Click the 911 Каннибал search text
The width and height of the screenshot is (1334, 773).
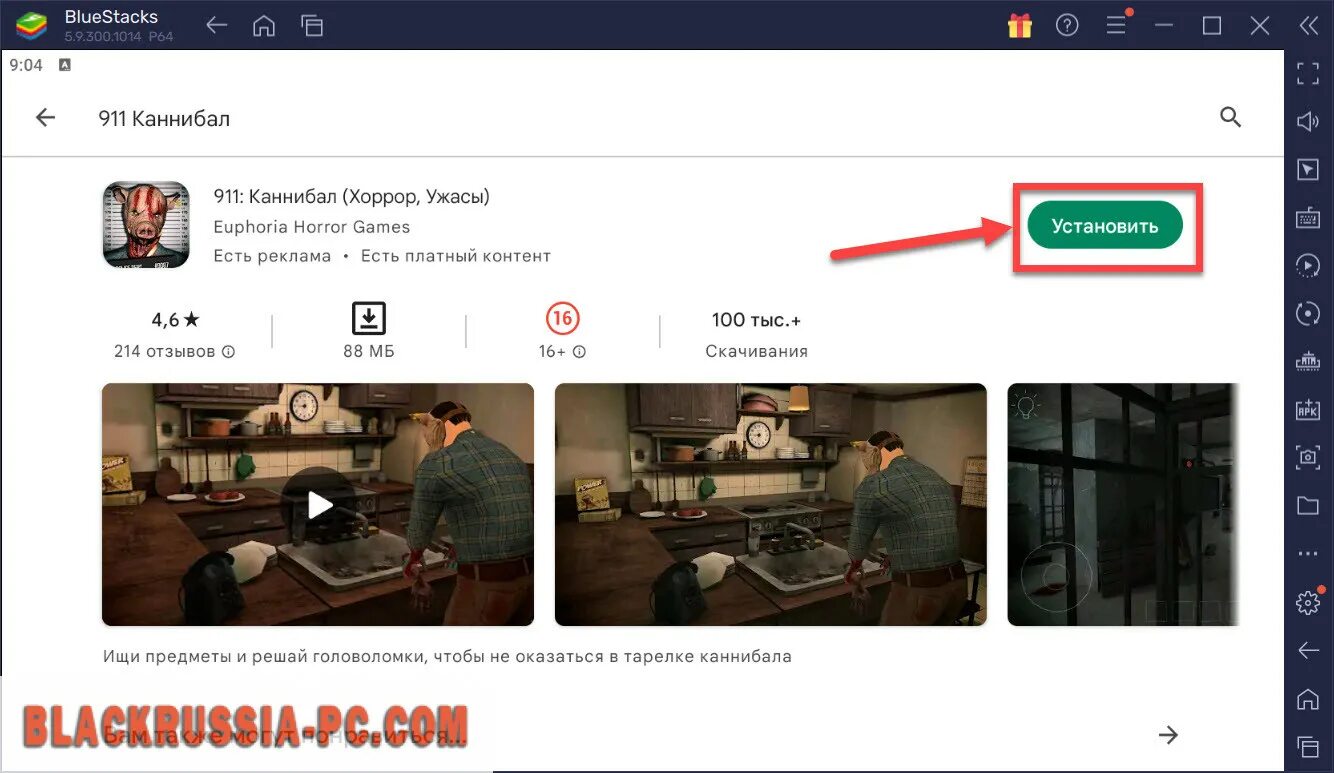click(x=164, y=119)
